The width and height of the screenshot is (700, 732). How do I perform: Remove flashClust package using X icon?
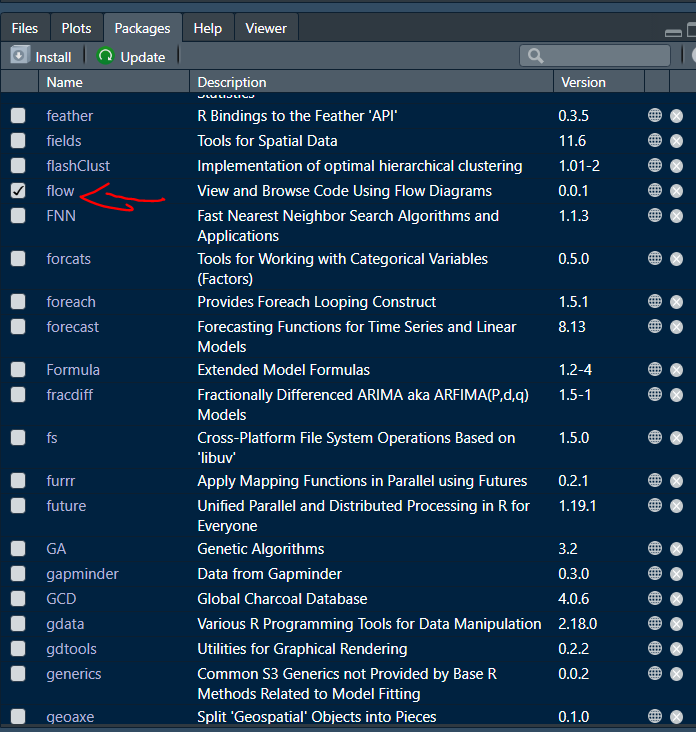[x=676, y=166]
